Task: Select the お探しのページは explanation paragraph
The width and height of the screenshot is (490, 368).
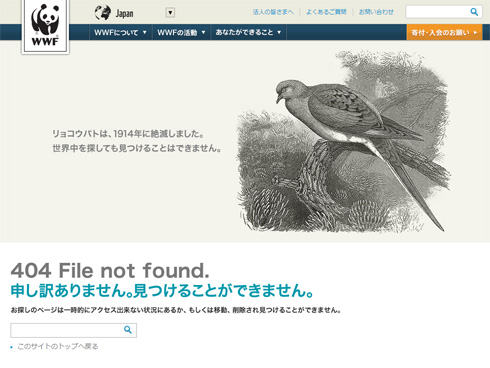Action: 176,310
